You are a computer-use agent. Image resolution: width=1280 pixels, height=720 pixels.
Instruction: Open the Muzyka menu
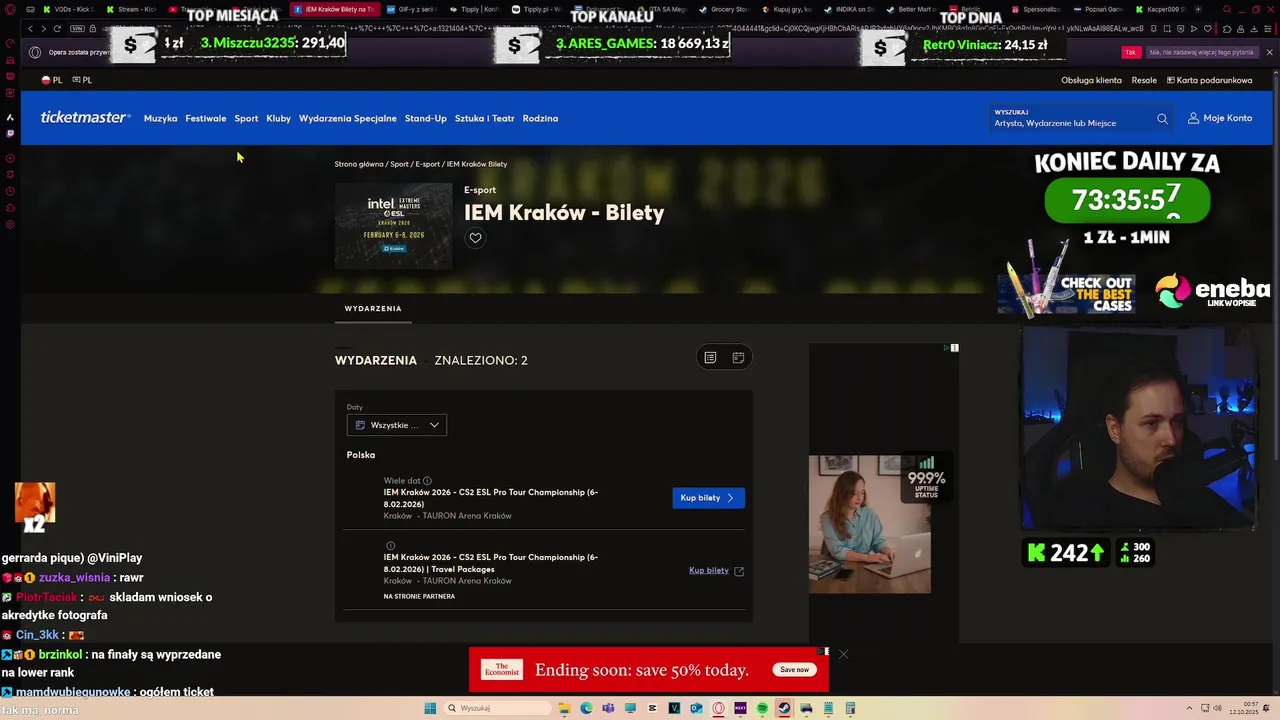(x=160, y=118)
